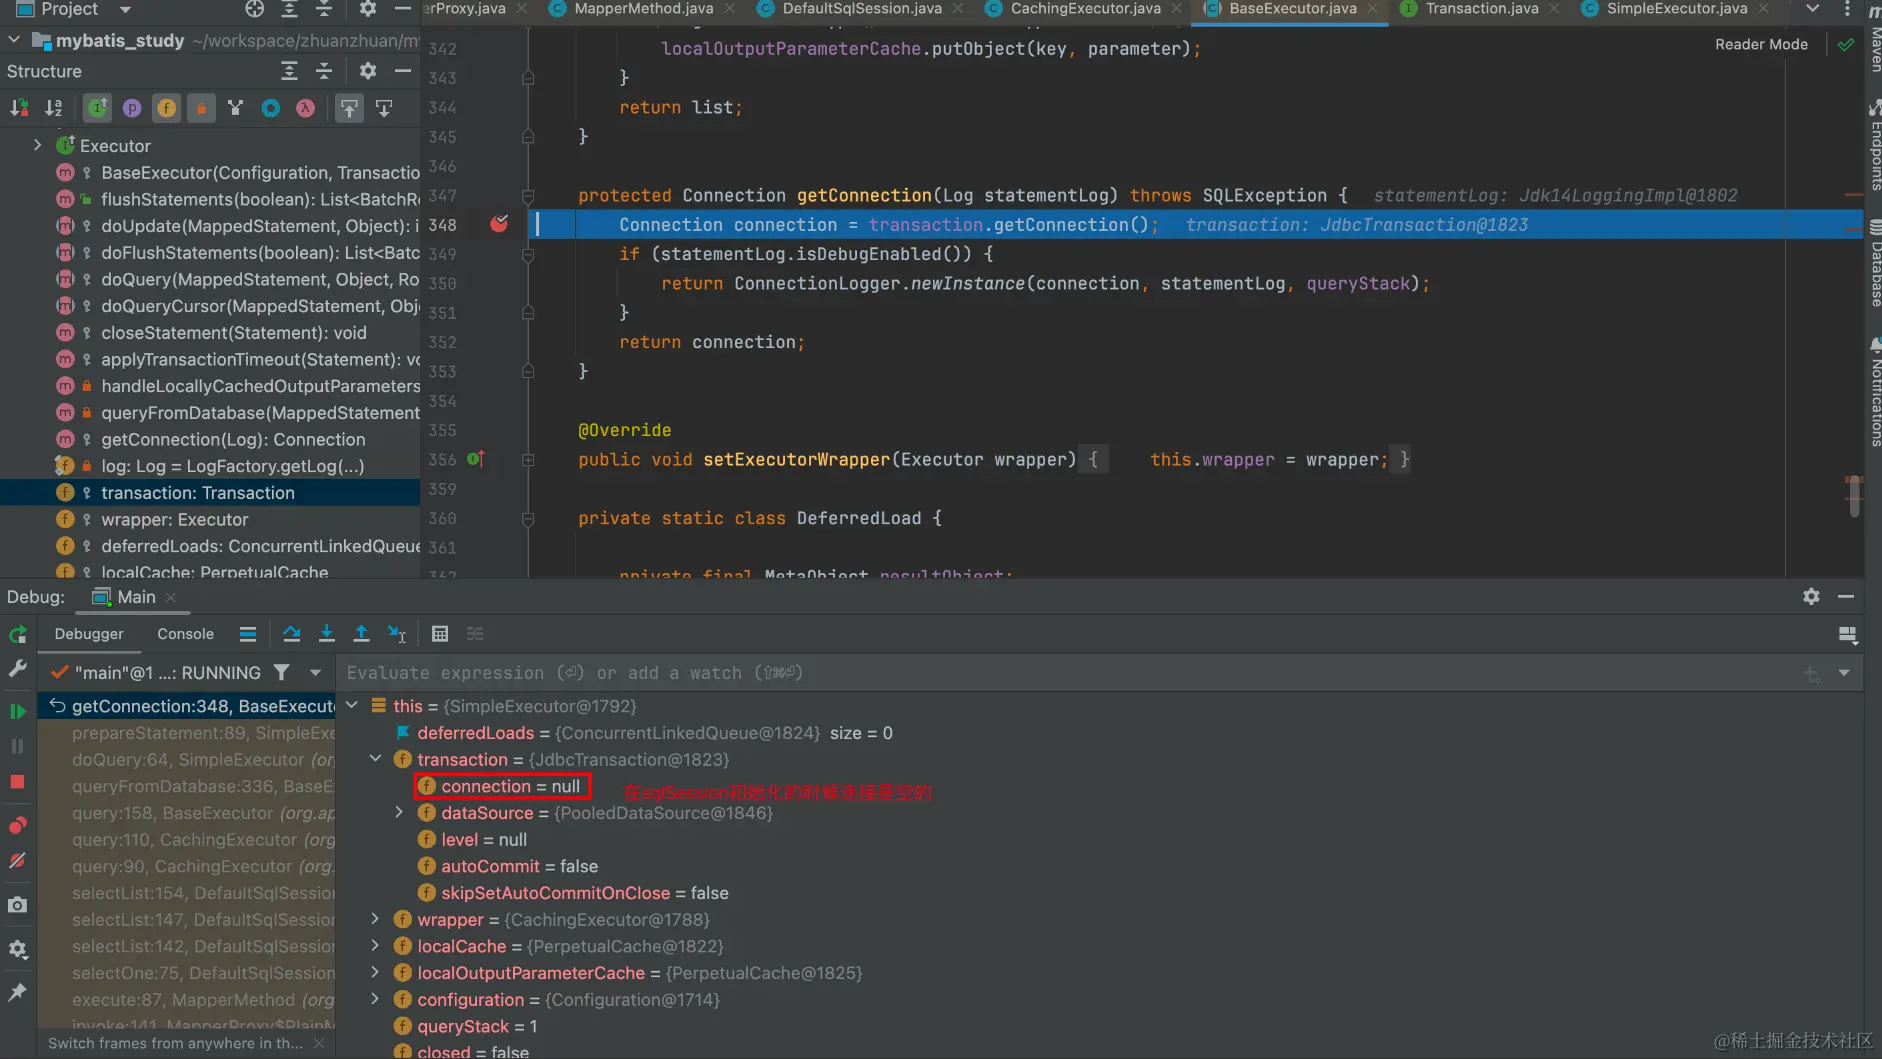Stop the debug session with the red square
Screen dimensions: 1882x1059
[x=18, y=782]
